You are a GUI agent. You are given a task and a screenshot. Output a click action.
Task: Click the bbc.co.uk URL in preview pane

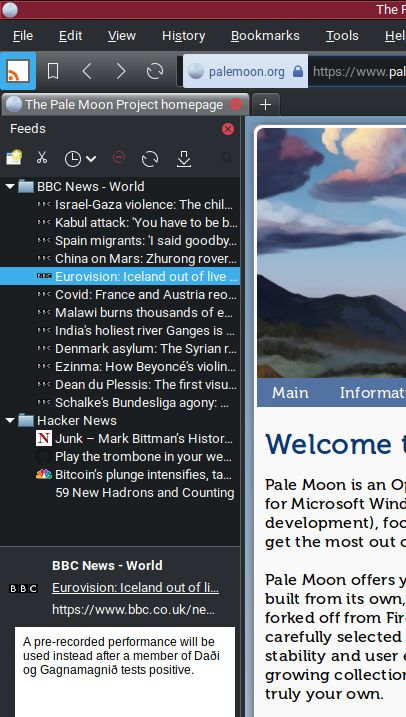pyautogui.click(x=134, y=610)
